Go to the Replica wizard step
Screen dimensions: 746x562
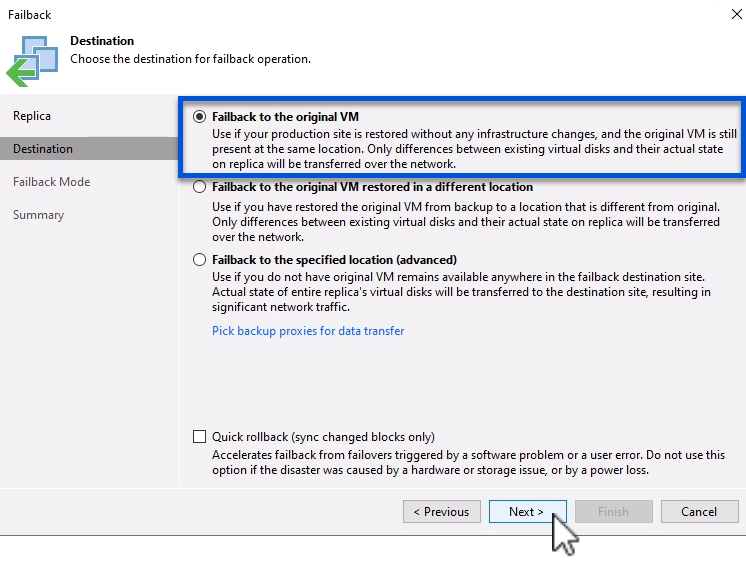click(x=32, y=116)
